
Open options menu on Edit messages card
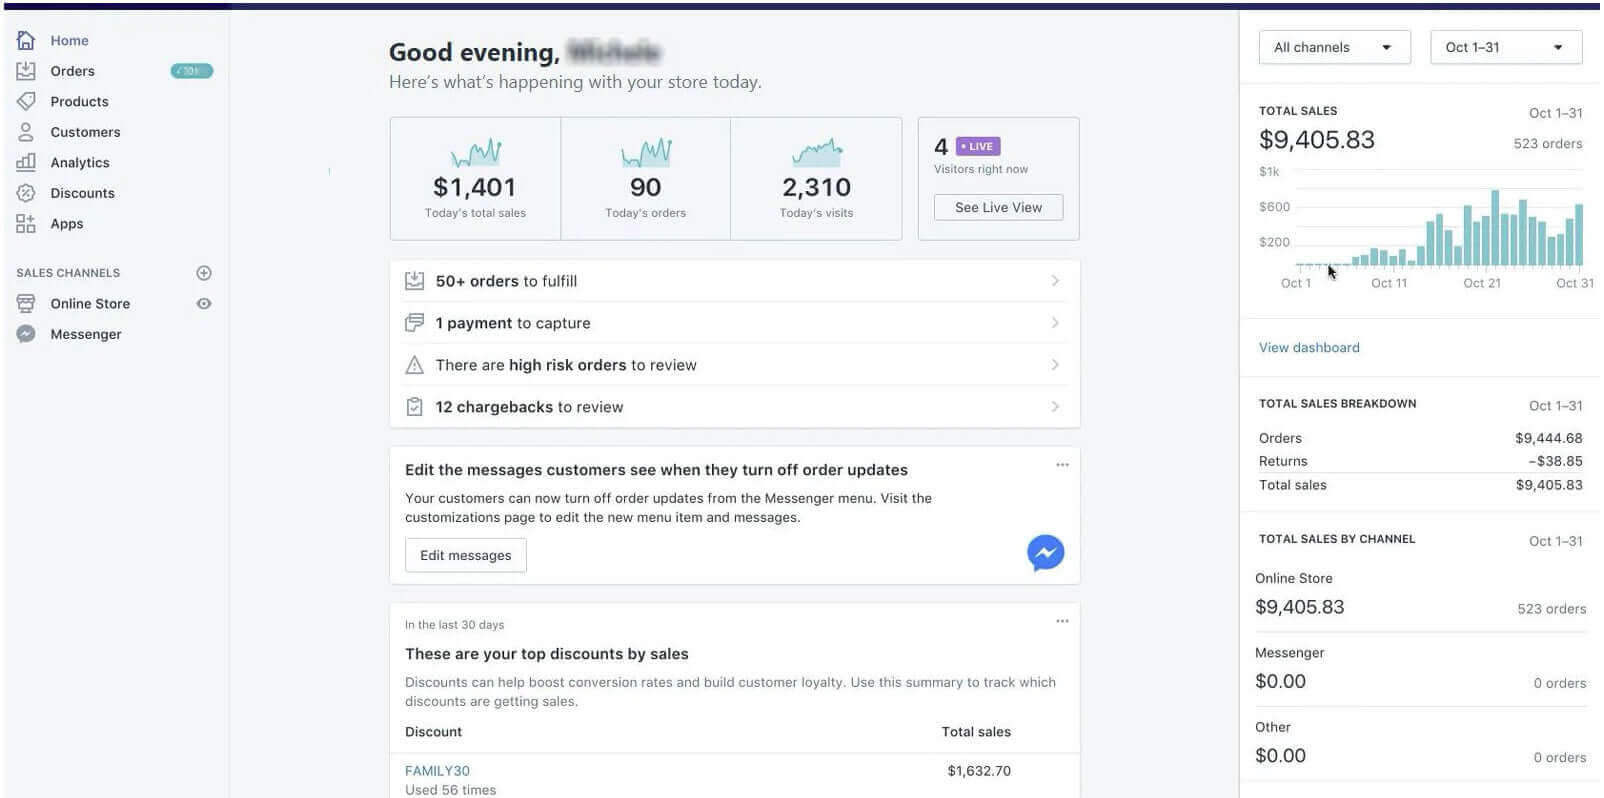tap(1062, 465)
